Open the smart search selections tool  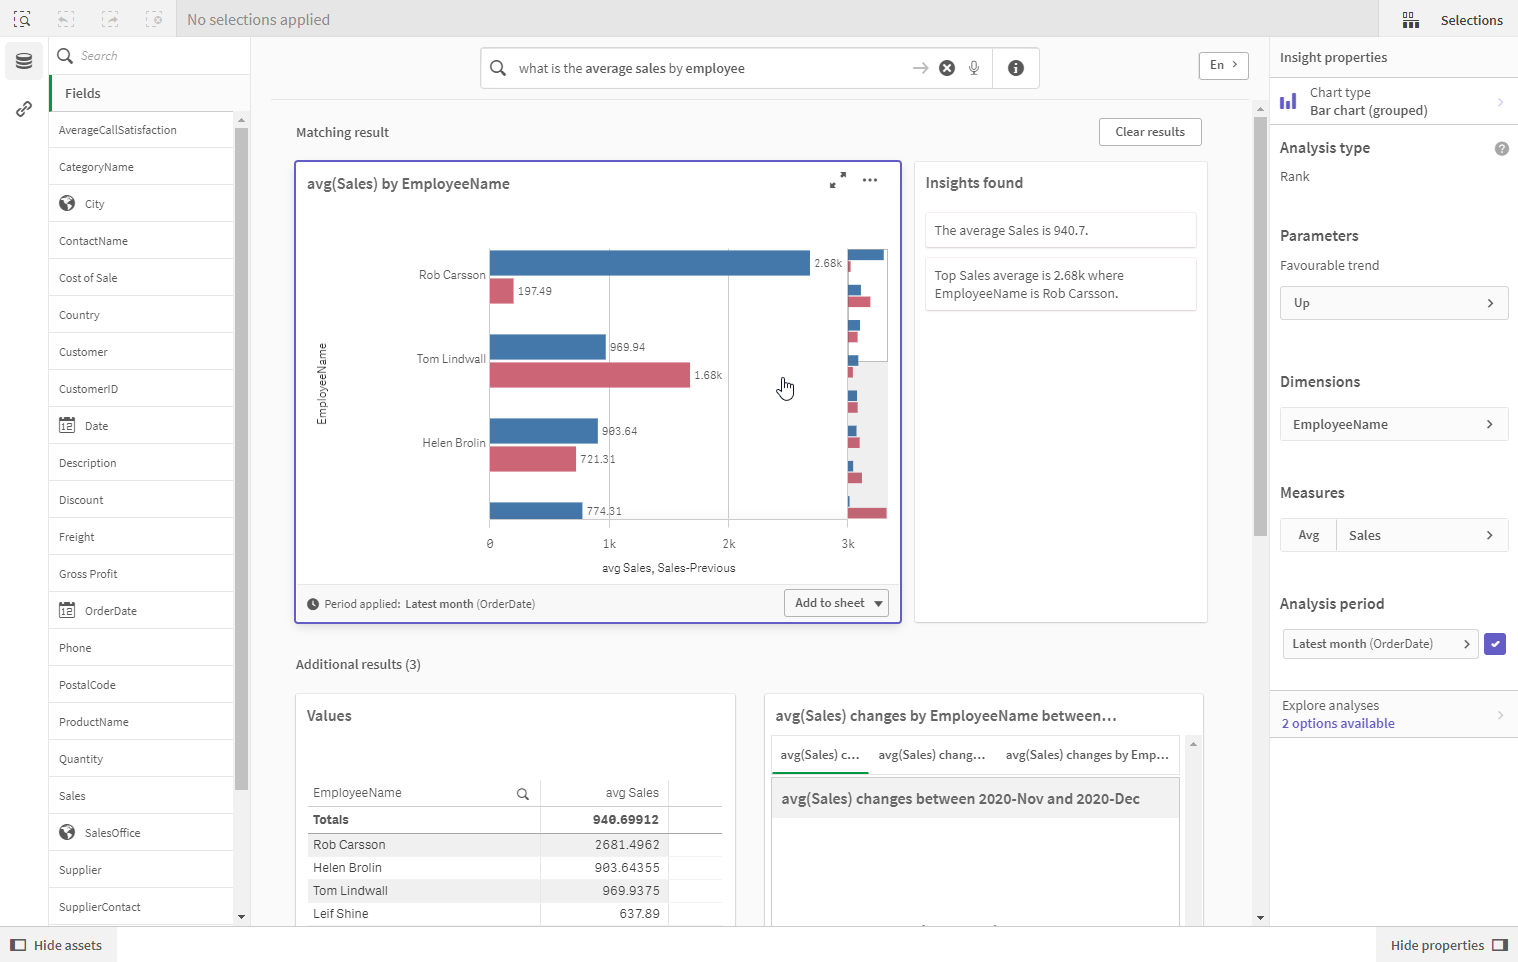(22, 19)
